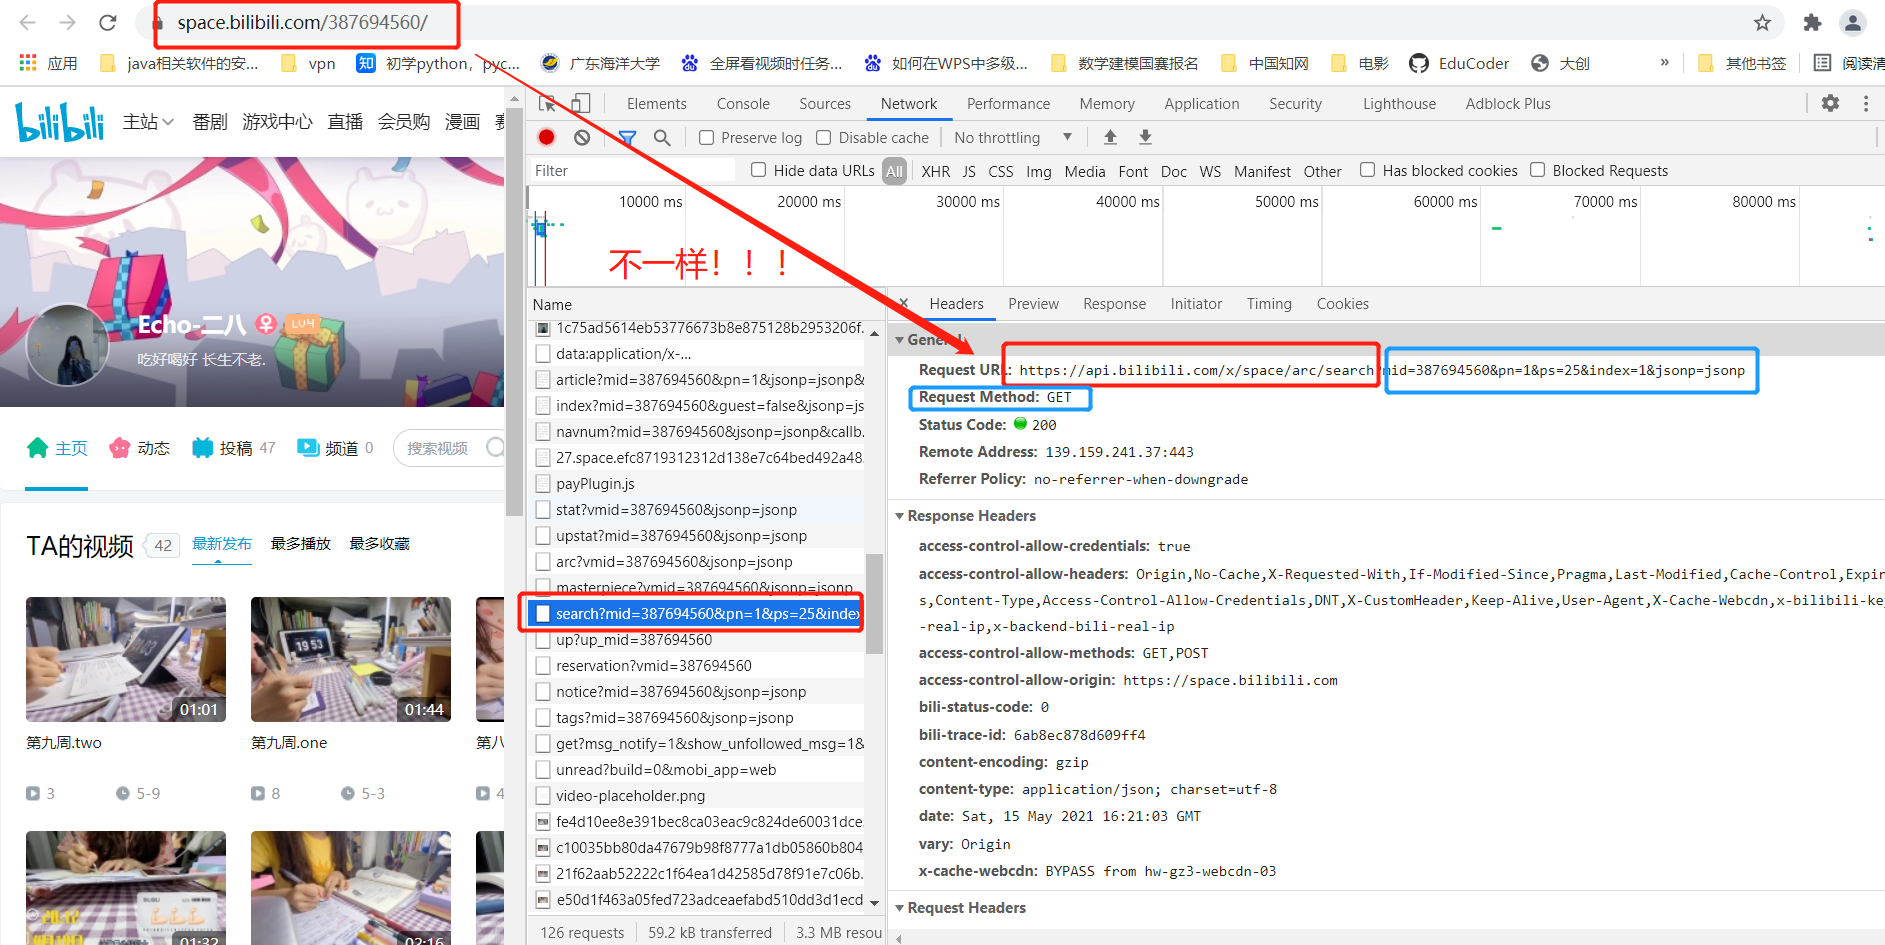Show All request types
Image resolution: width=1885 pixels, height=945 pixels.
pyautogui.click(x=894, y=171)
